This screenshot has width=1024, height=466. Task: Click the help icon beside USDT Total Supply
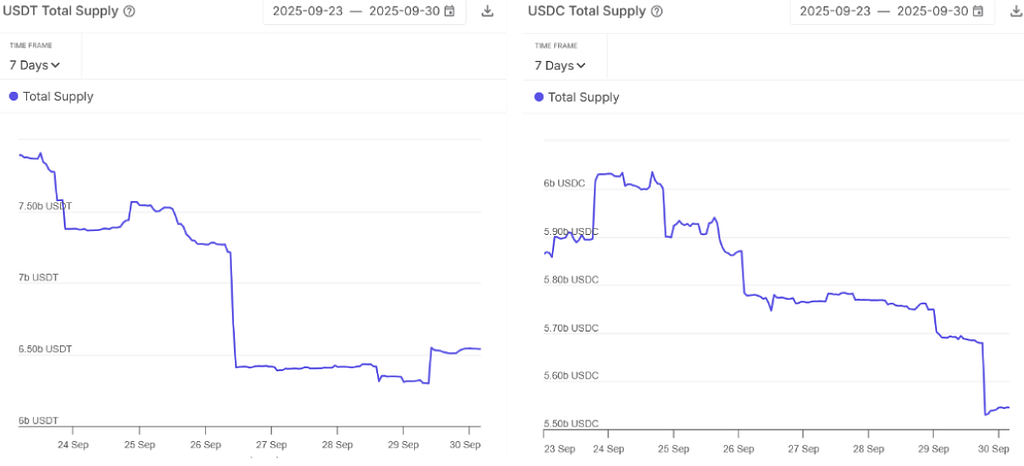129,12
